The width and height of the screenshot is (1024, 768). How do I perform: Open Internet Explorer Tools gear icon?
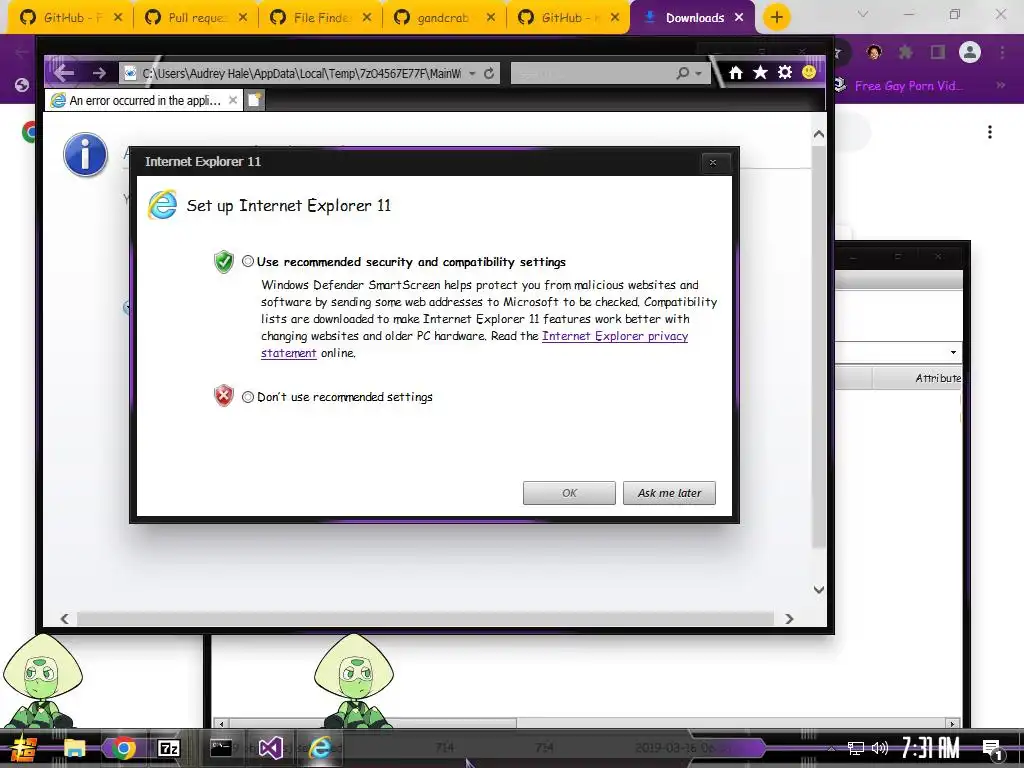784,72
